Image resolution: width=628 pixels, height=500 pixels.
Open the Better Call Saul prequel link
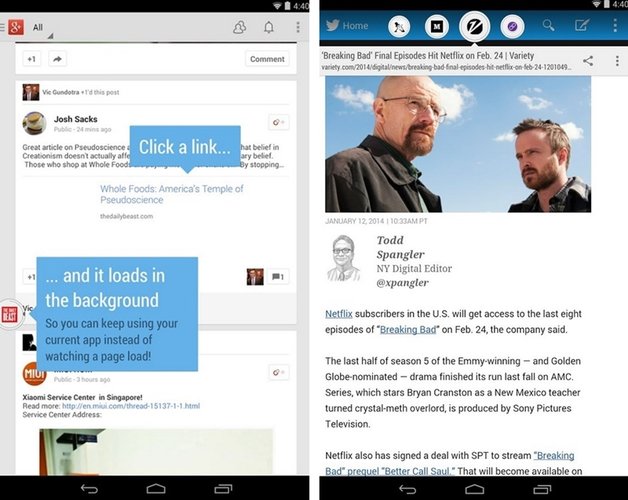pos(450,464)
